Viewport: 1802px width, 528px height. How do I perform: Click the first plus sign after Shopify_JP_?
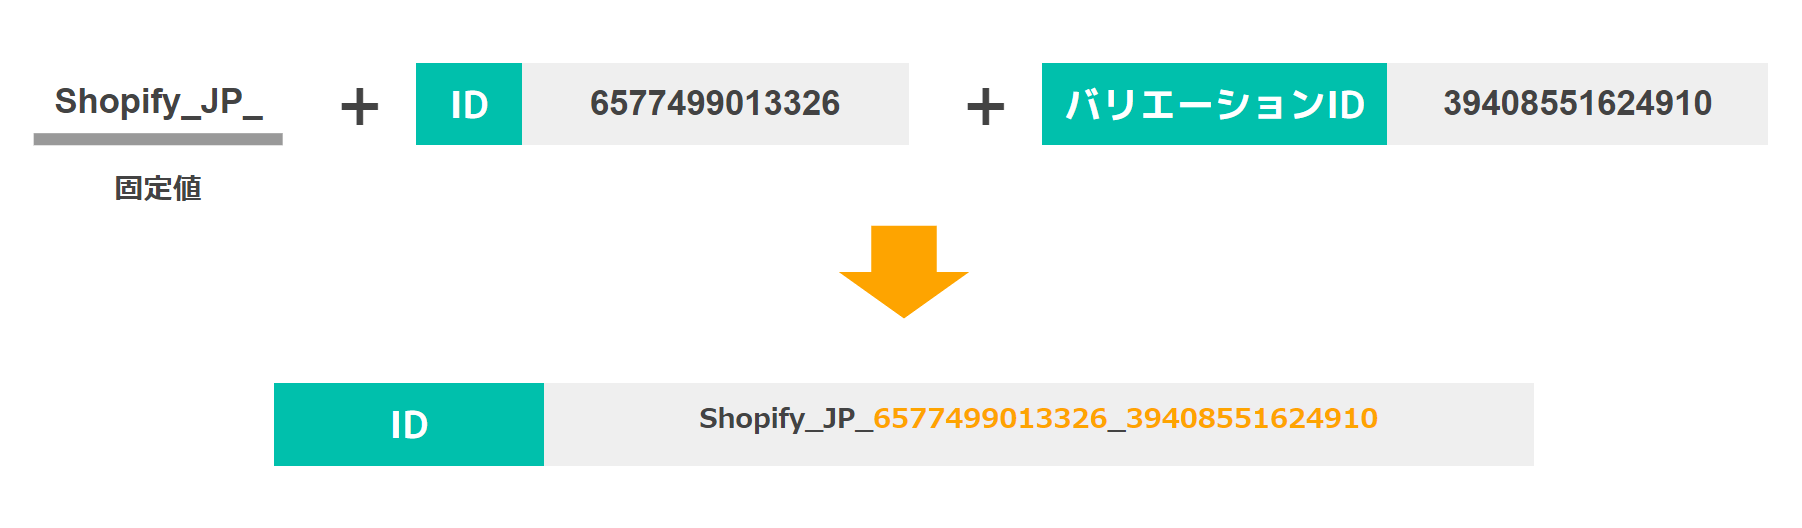tap(360, 107)
